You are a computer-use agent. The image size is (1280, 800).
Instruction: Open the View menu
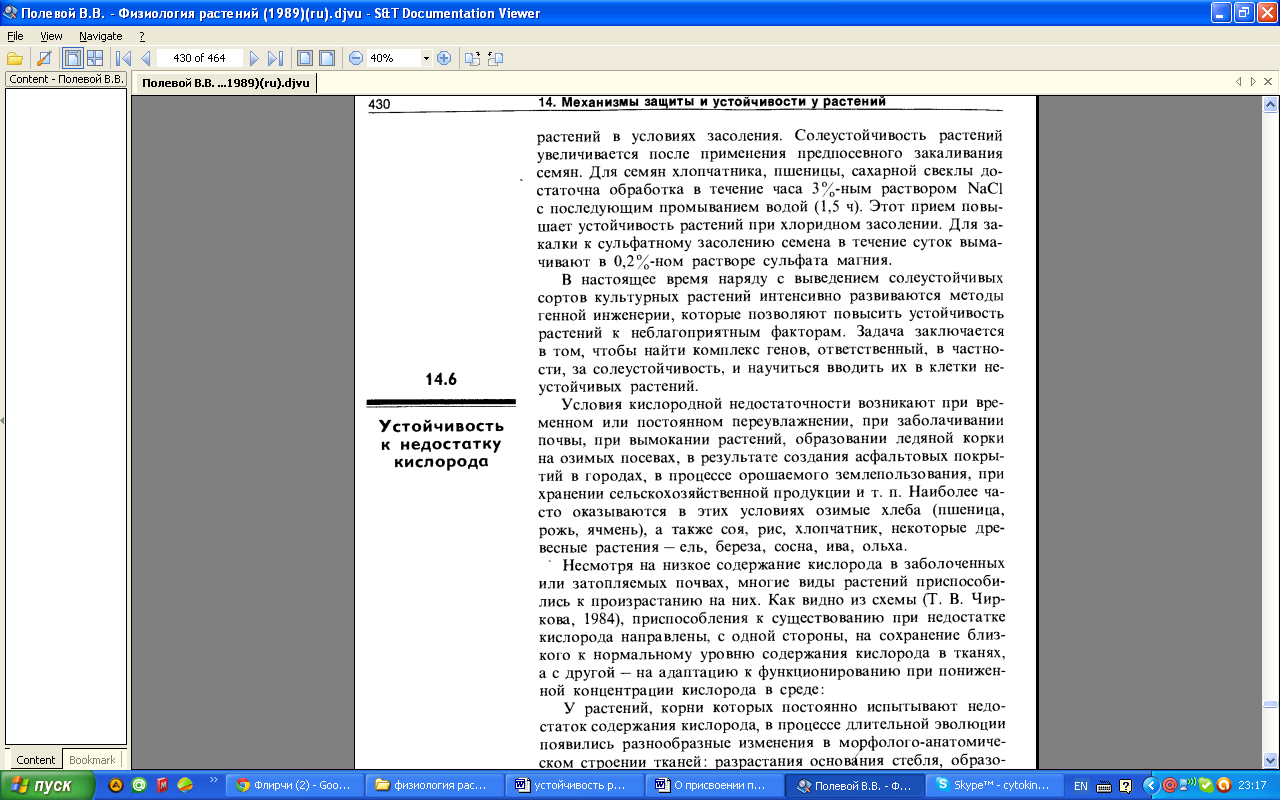(51, 36)
